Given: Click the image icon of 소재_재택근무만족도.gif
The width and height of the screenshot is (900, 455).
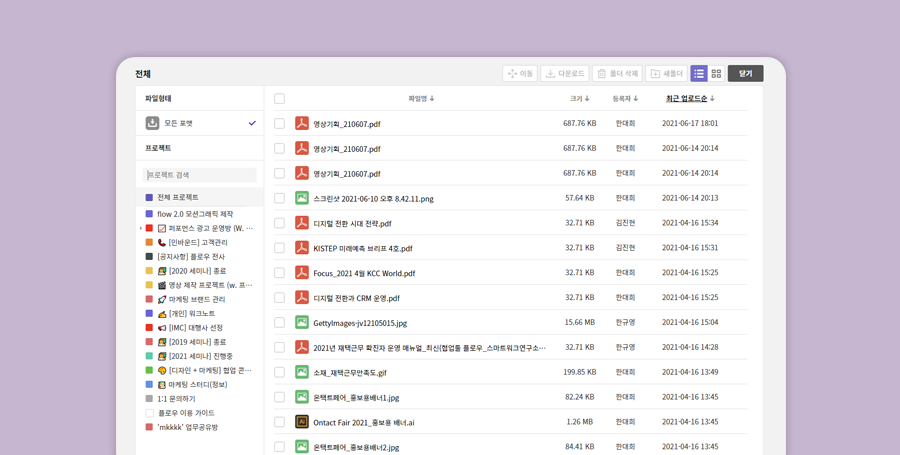Looking at the screenshot, I should point(301,372).
